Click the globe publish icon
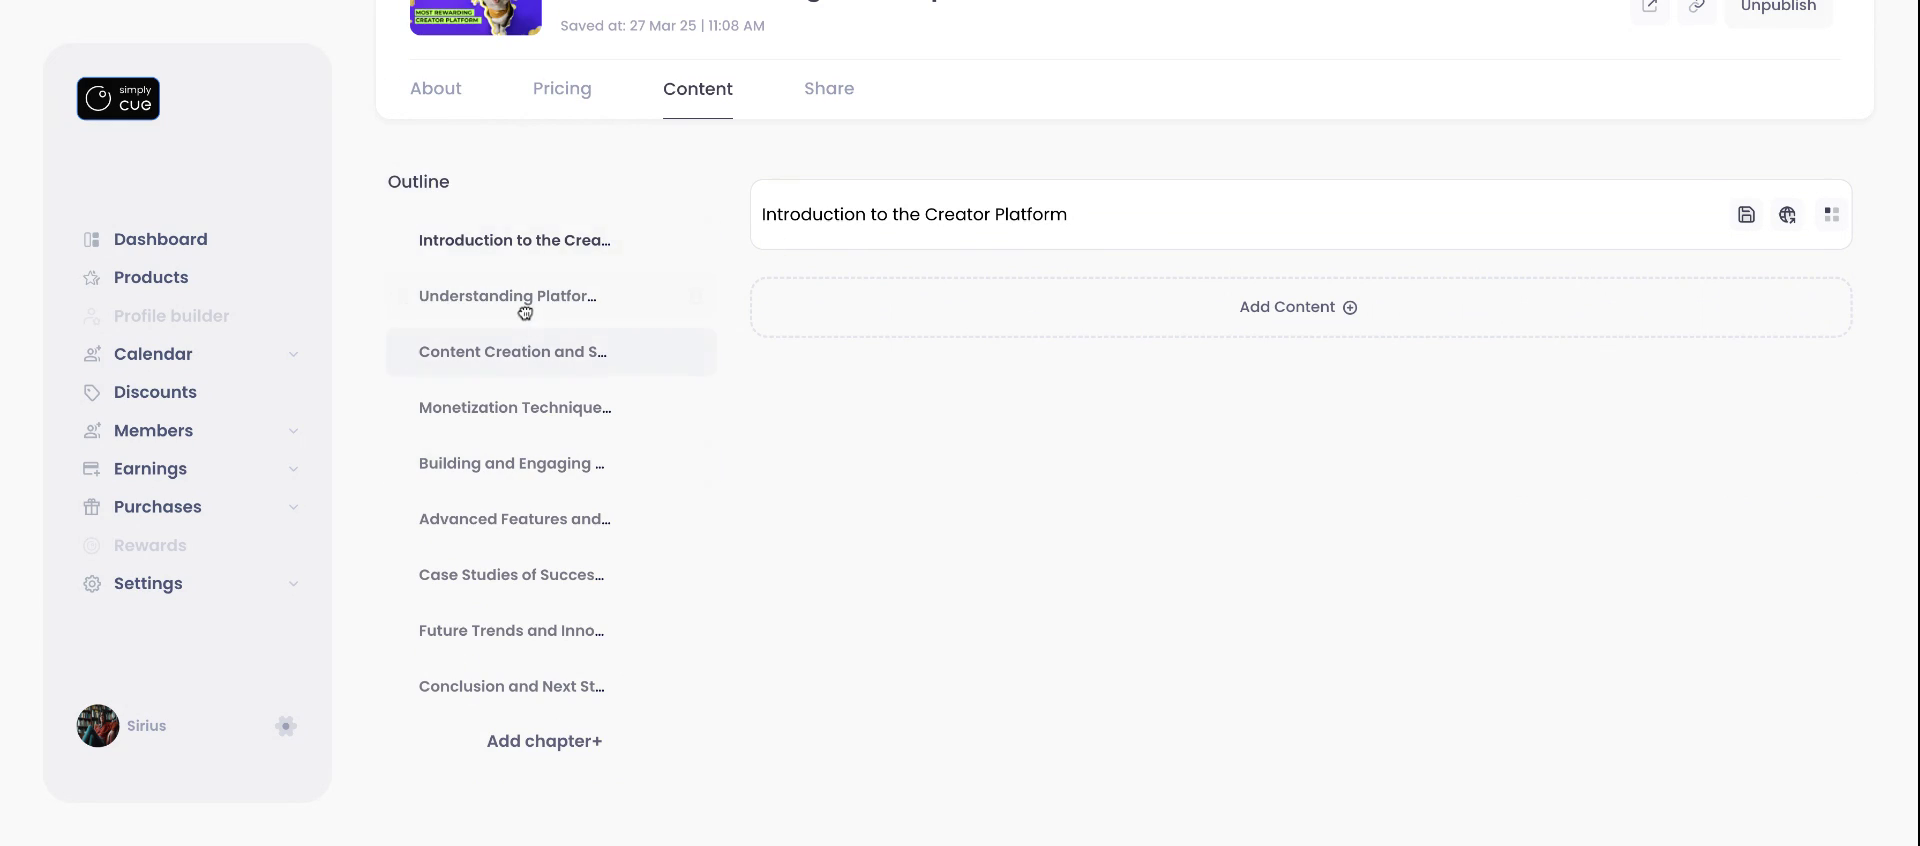1920x846 pixels. pos(1787,215)
